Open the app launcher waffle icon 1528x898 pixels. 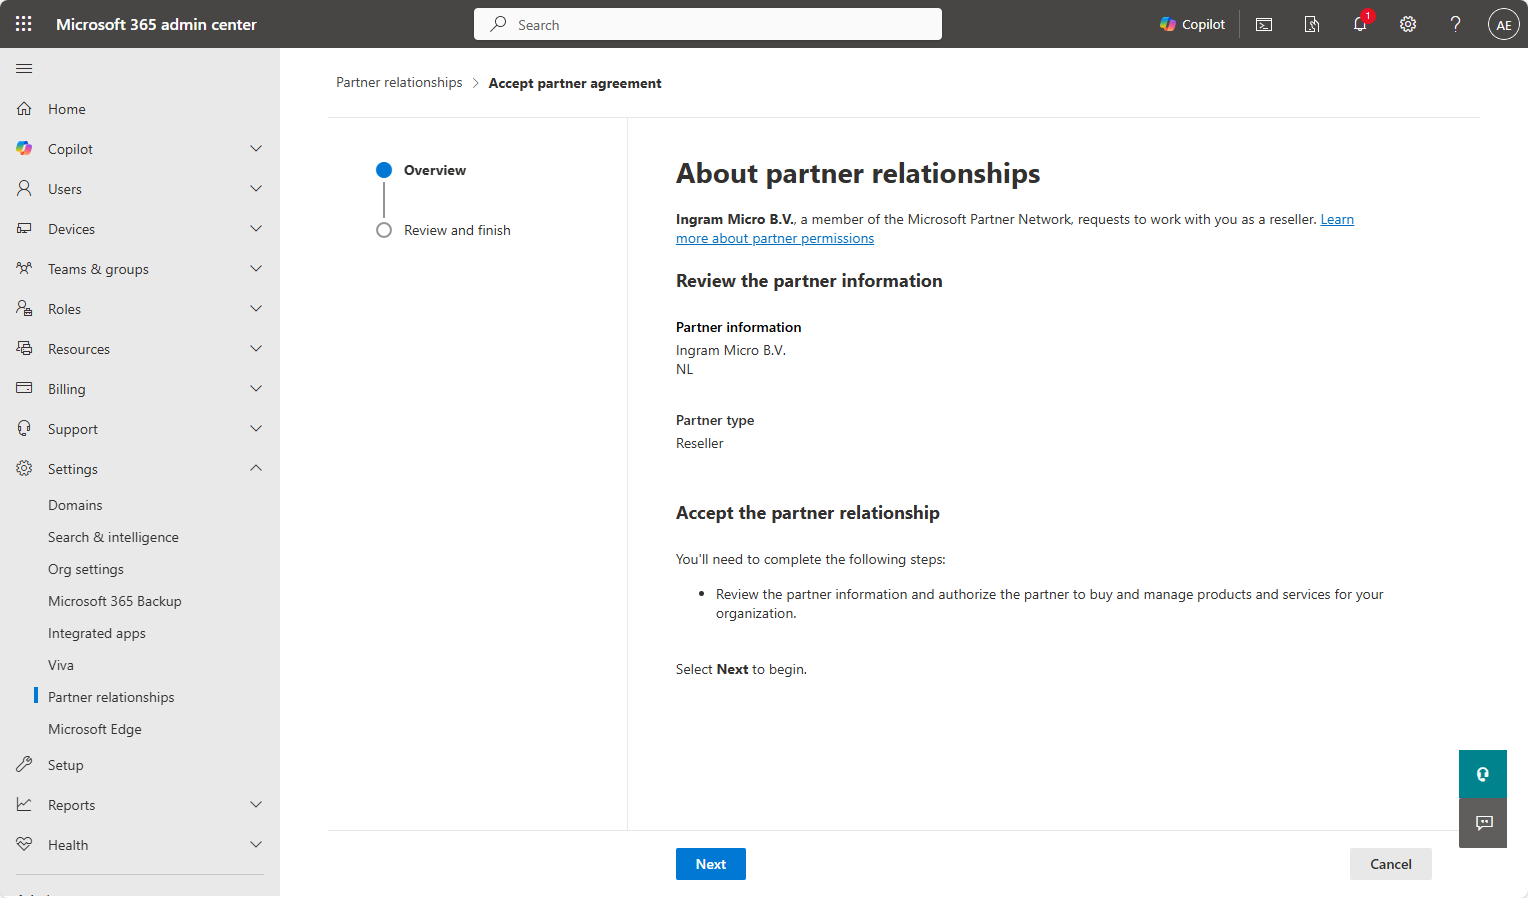(24, 24)
